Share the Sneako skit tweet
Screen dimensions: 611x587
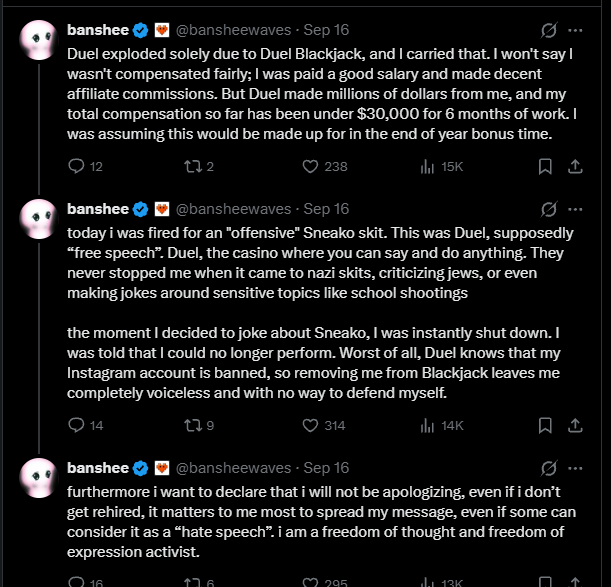pos(575,425)
